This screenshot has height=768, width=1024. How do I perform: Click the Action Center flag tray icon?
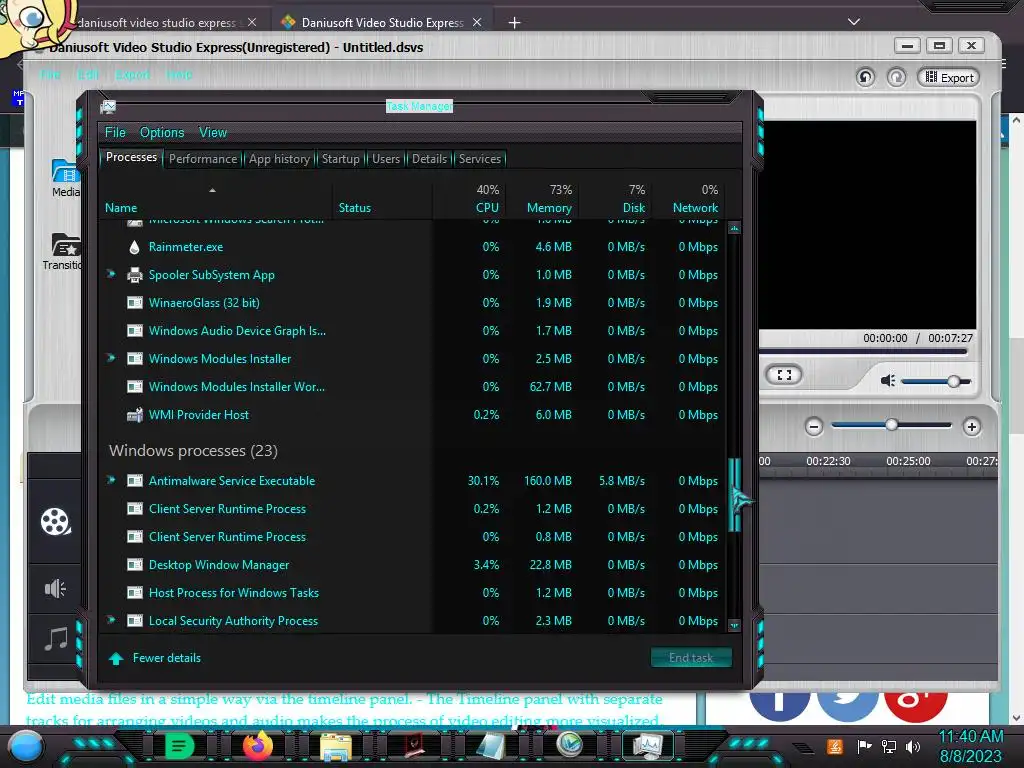pyautogui.click(x=864, y=746)
